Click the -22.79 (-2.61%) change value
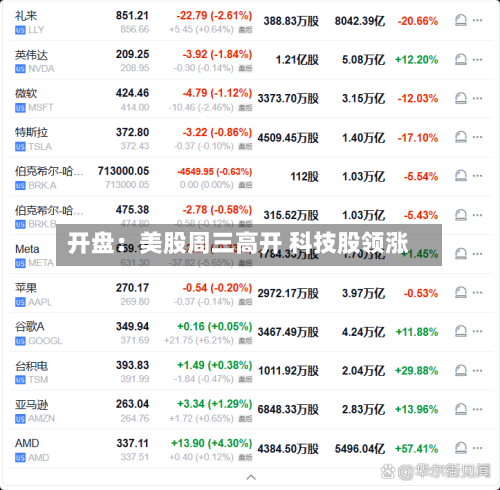Image resolution: width=500 pixels, height=490 pixels. 214,15
